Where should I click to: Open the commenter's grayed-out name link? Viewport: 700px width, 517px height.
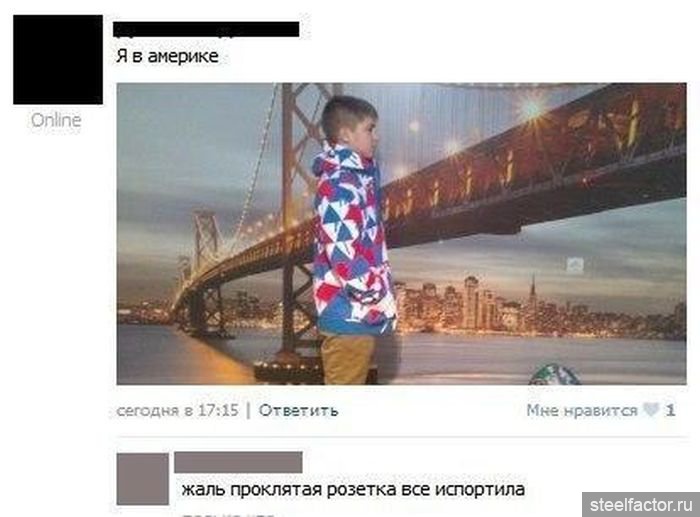pyautogui.click(x=238, y=462)
